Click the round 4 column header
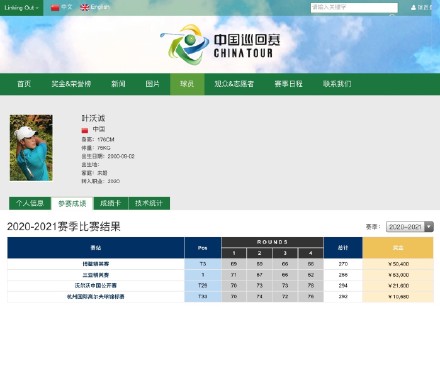 (x=311, y=253)
